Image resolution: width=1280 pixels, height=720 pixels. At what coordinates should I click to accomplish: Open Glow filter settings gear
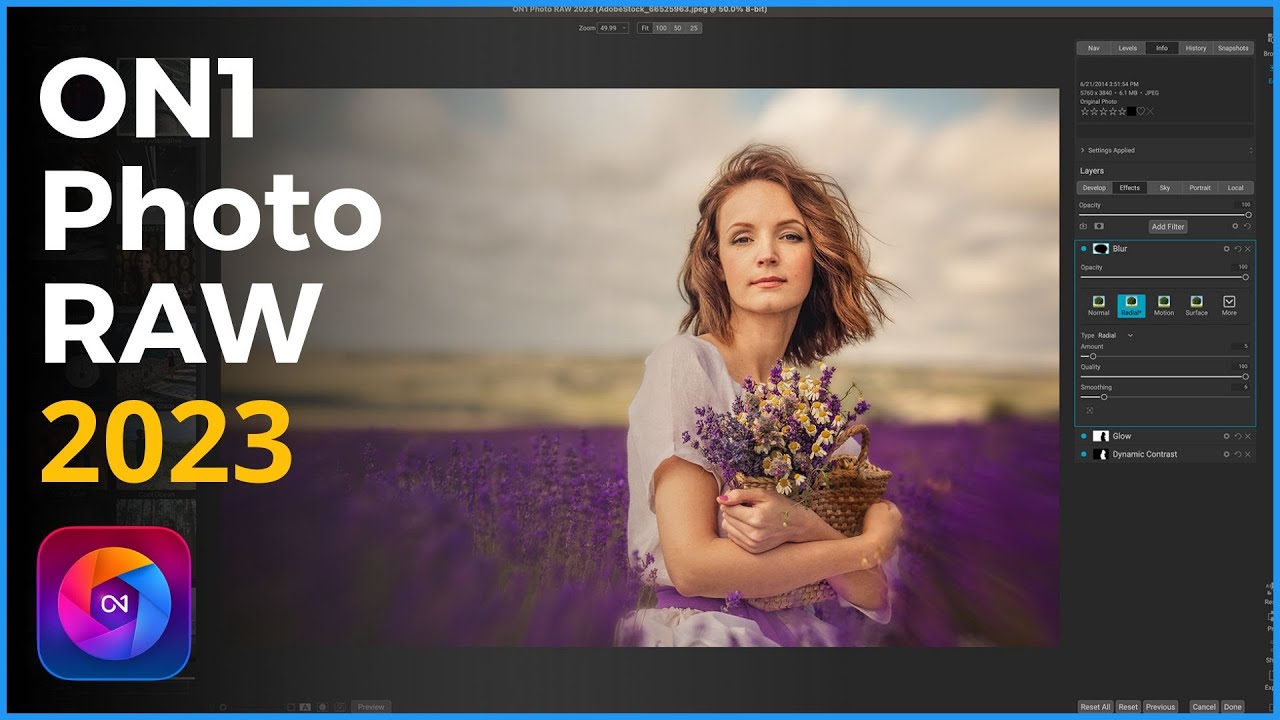coord(1227,436)
